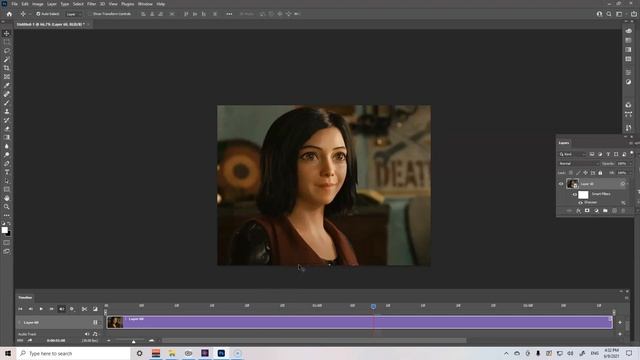Play the timeline
The height and width of the screenshot is (360, 640).
[x=41, y=309]
